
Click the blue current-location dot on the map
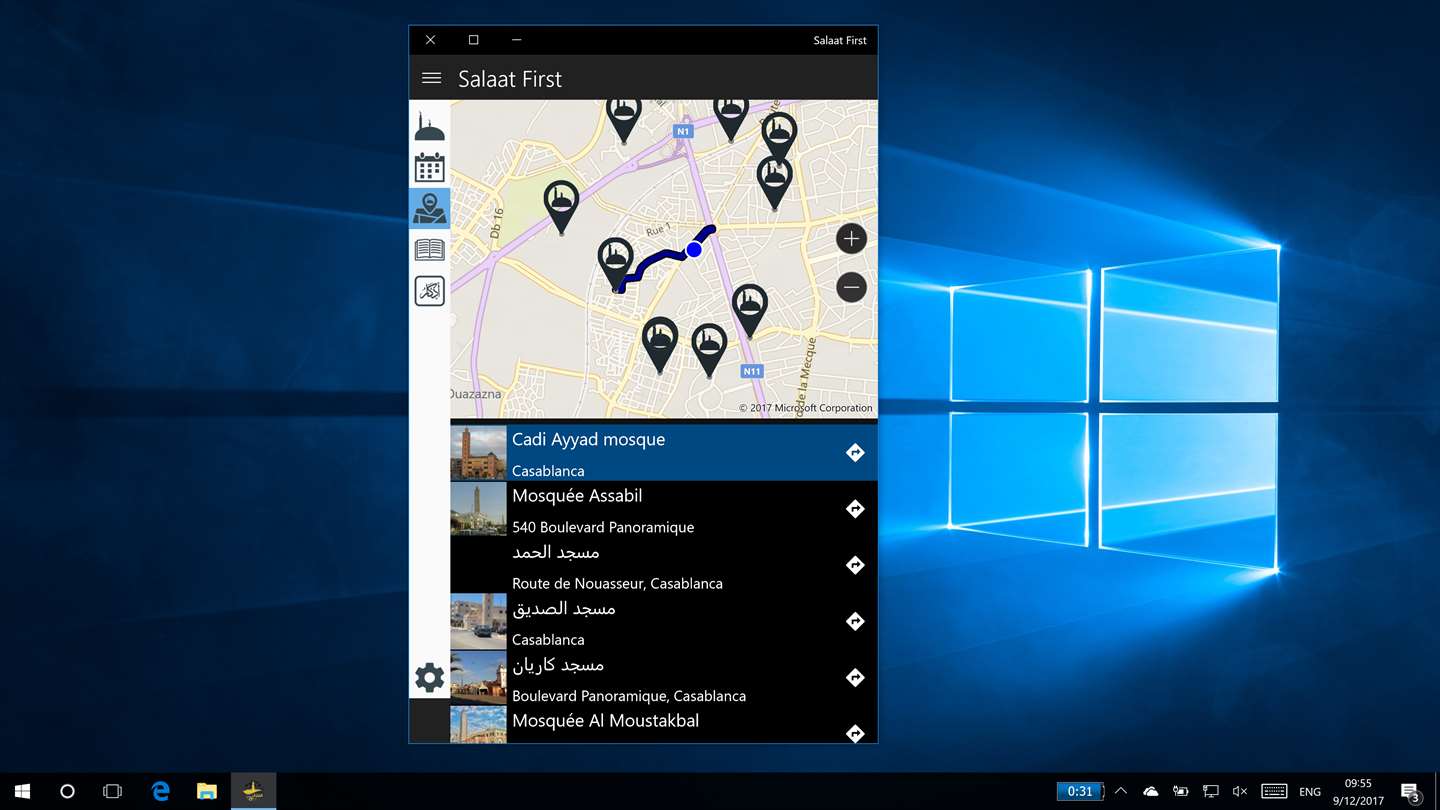[x=694, y=249]
